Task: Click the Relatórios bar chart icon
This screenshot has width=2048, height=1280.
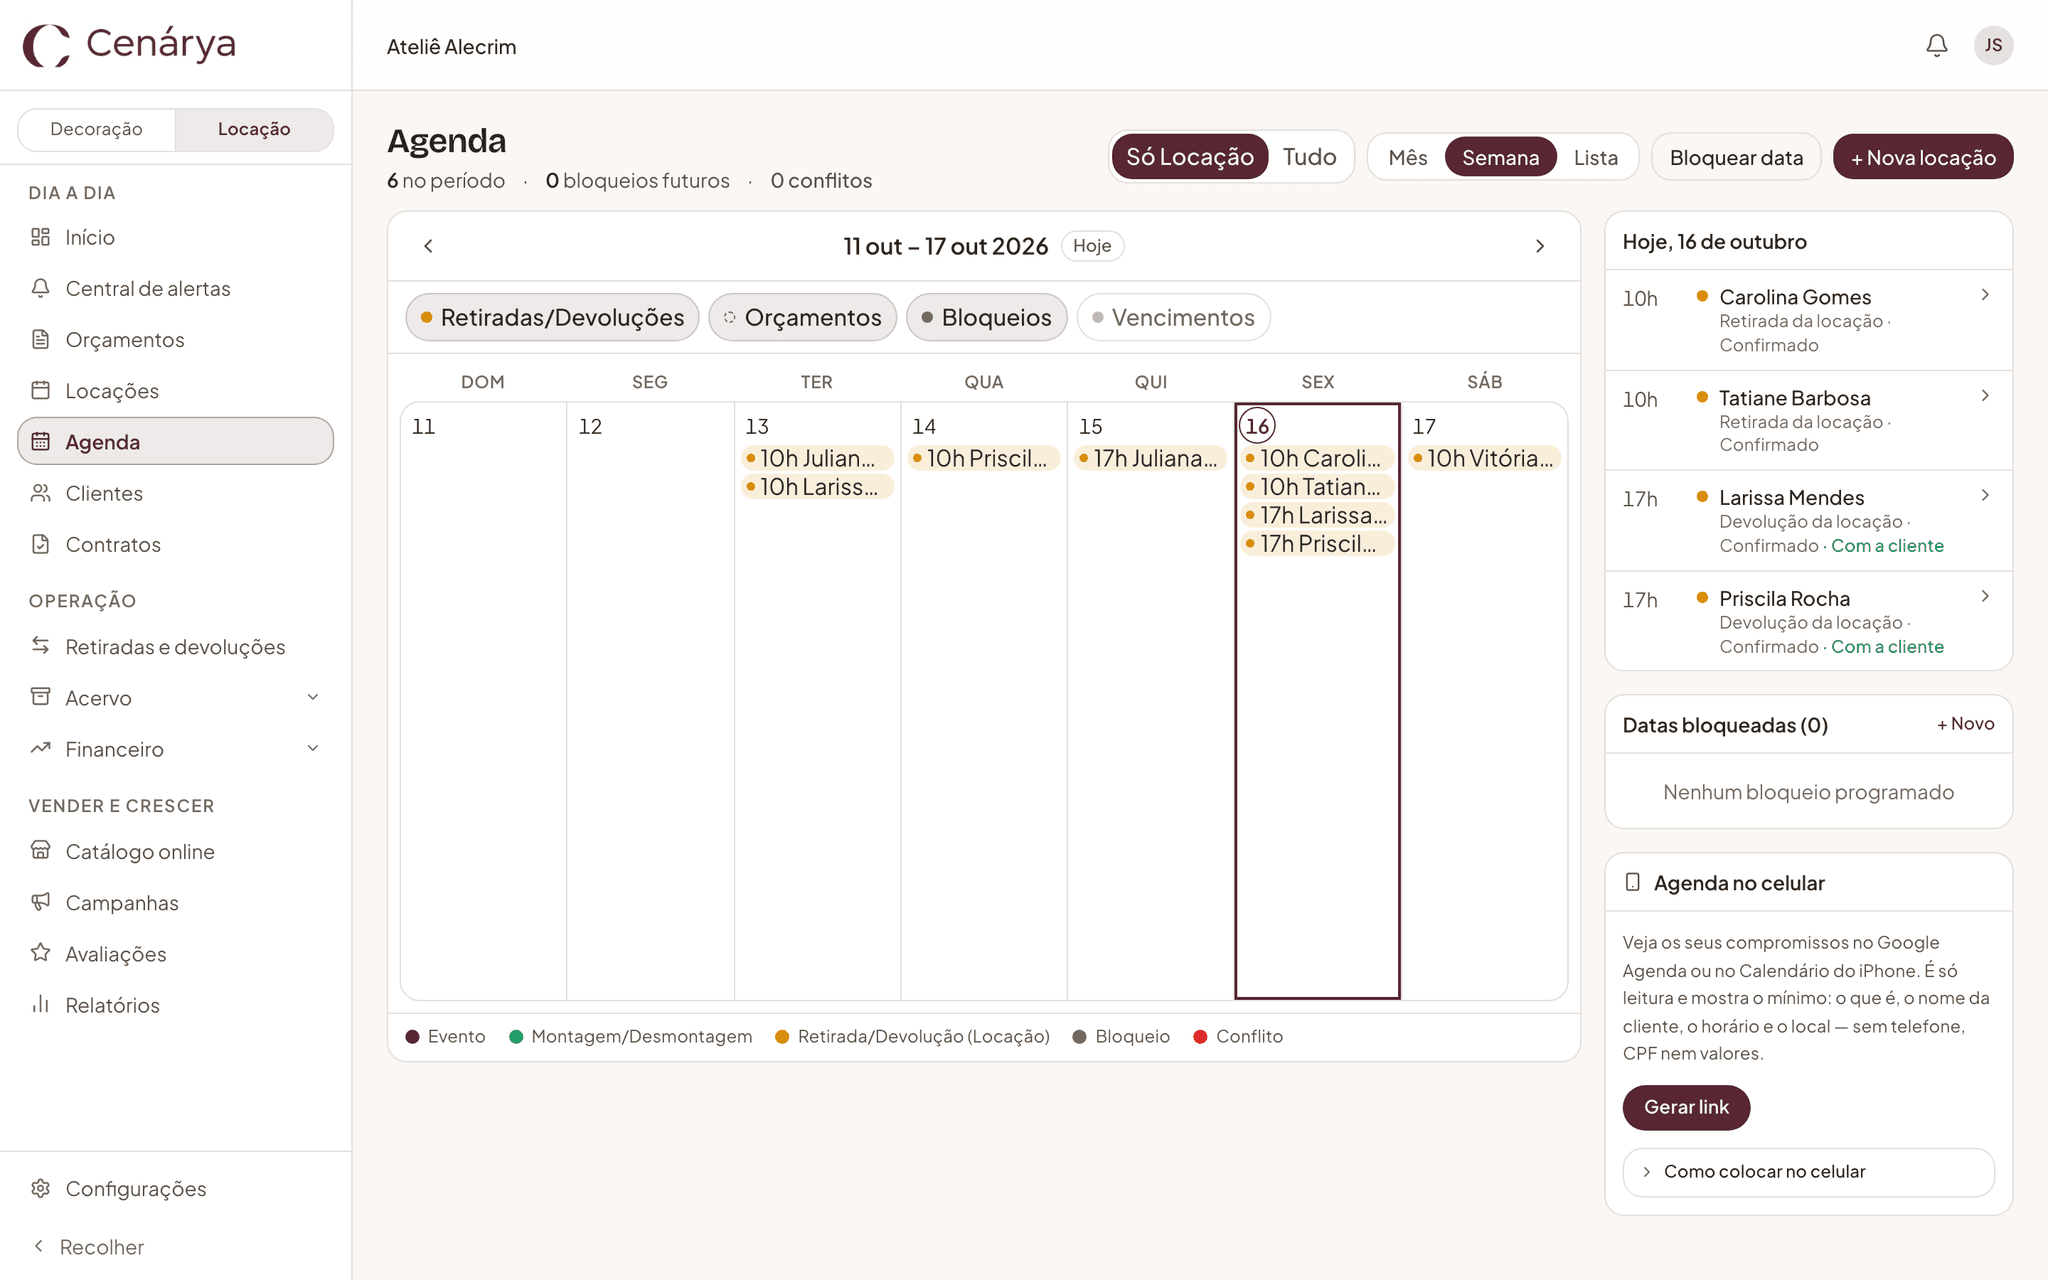Action: coord(40,1004)
